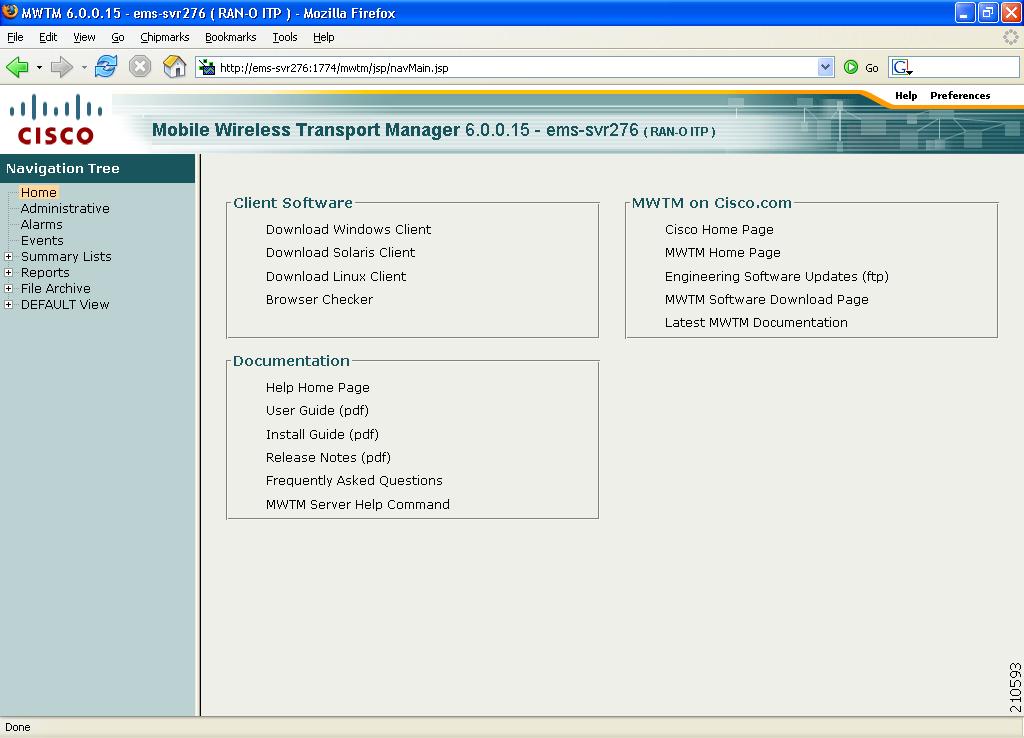Open the Chipmarks menu
This screenshot has width=1024, height=738.
coord(165,37)
